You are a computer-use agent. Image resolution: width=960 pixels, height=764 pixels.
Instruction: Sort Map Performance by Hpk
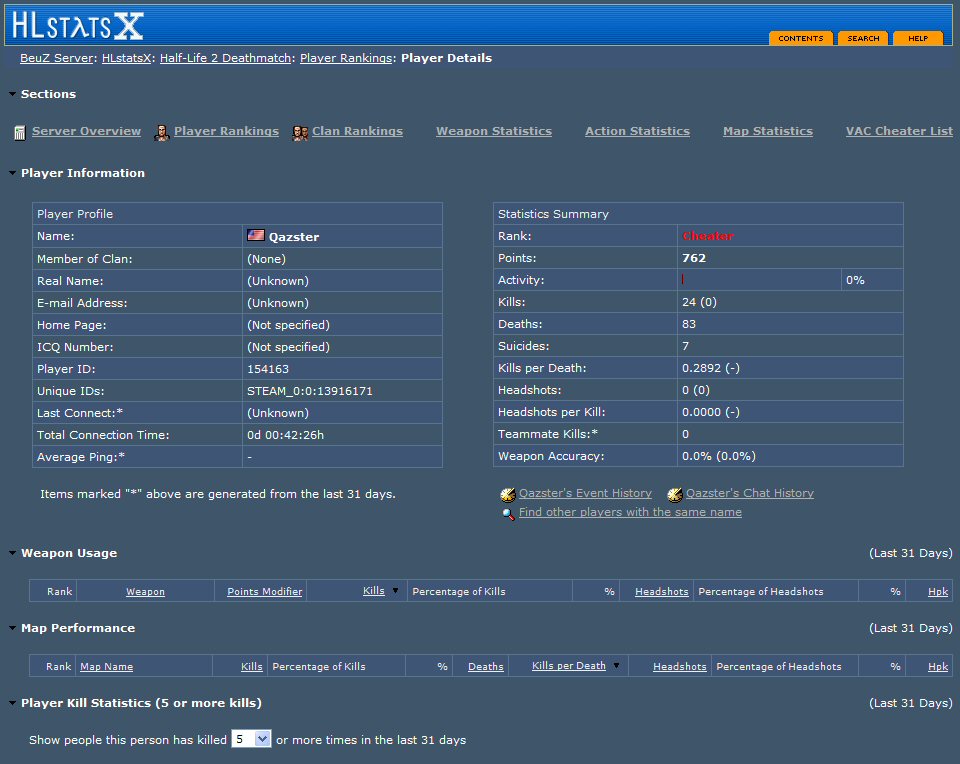[x=937, y=666]
